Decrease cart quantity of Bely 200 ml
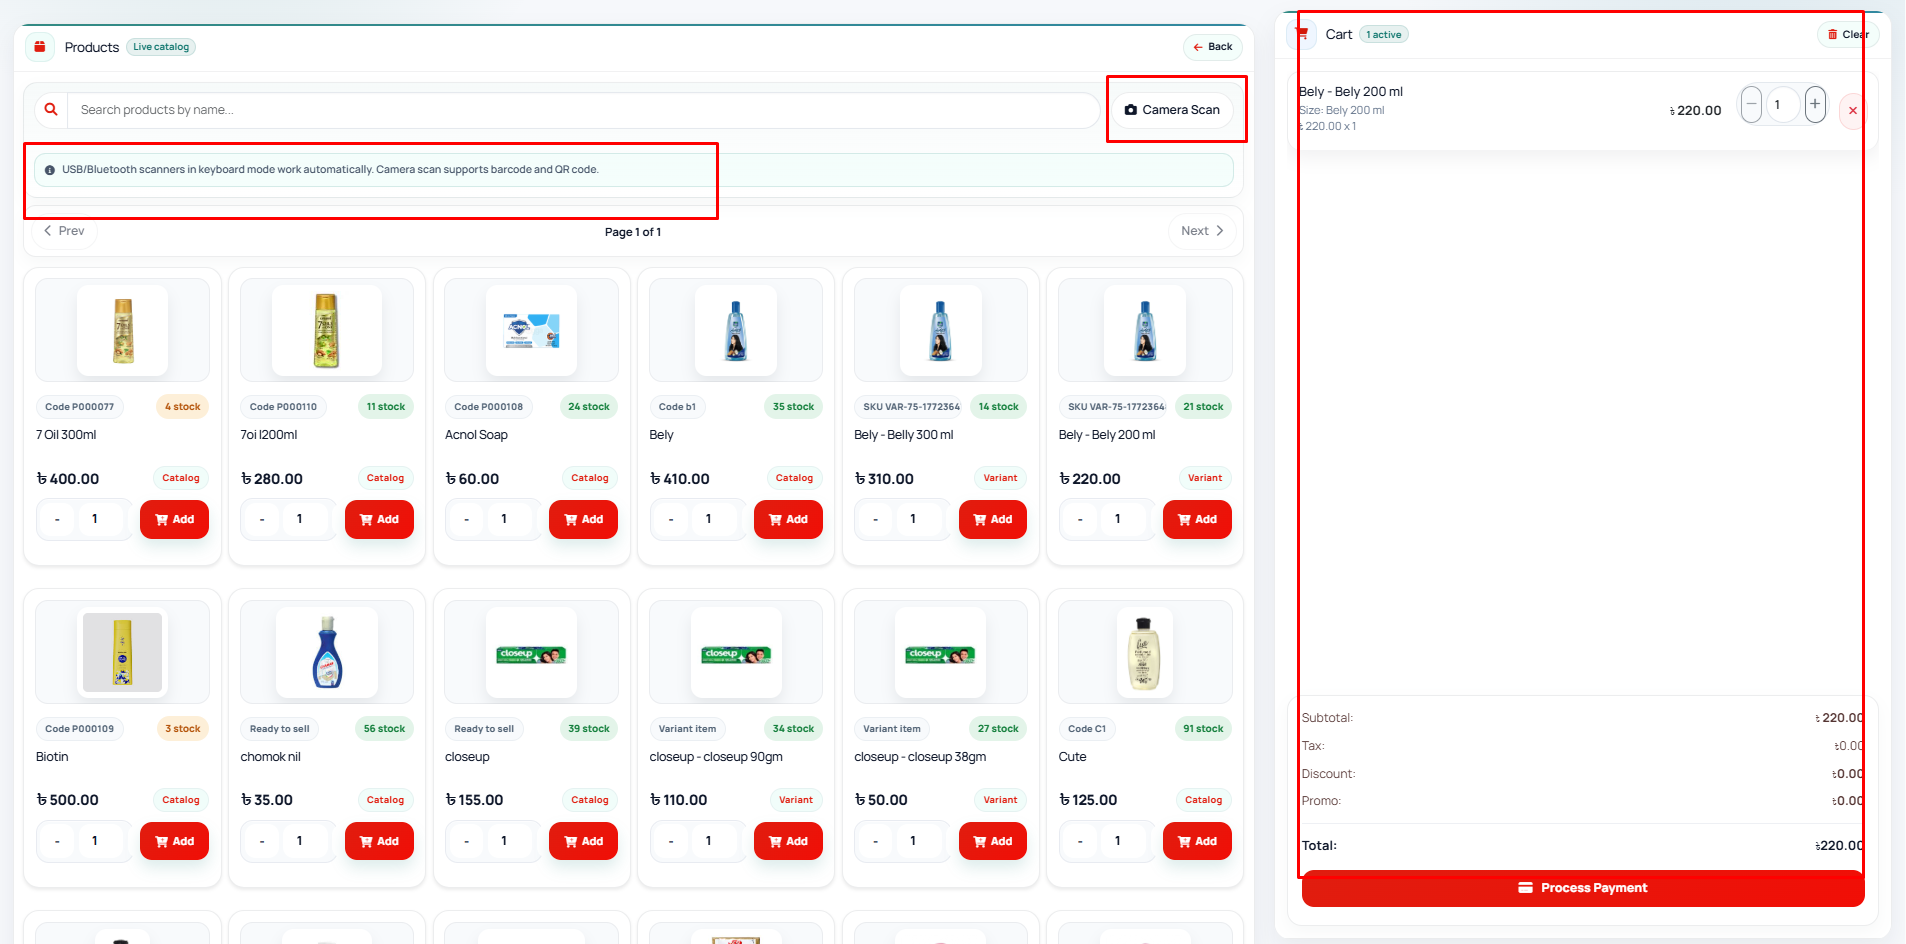Viewport: 1906px width, 944px height. coord(1751,104)
